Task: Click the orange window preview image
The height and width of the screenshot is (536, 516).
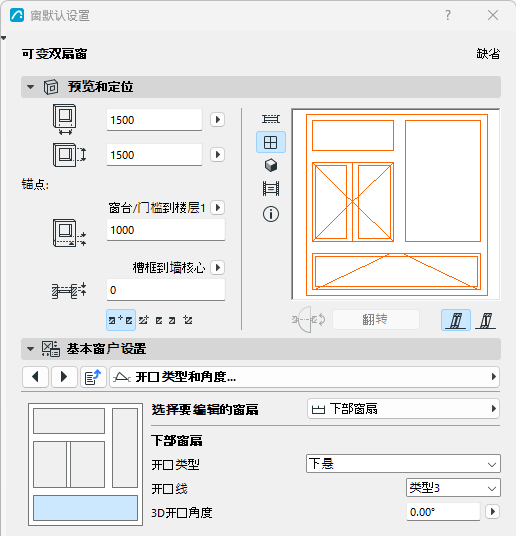Action: [x=396, y=204]
